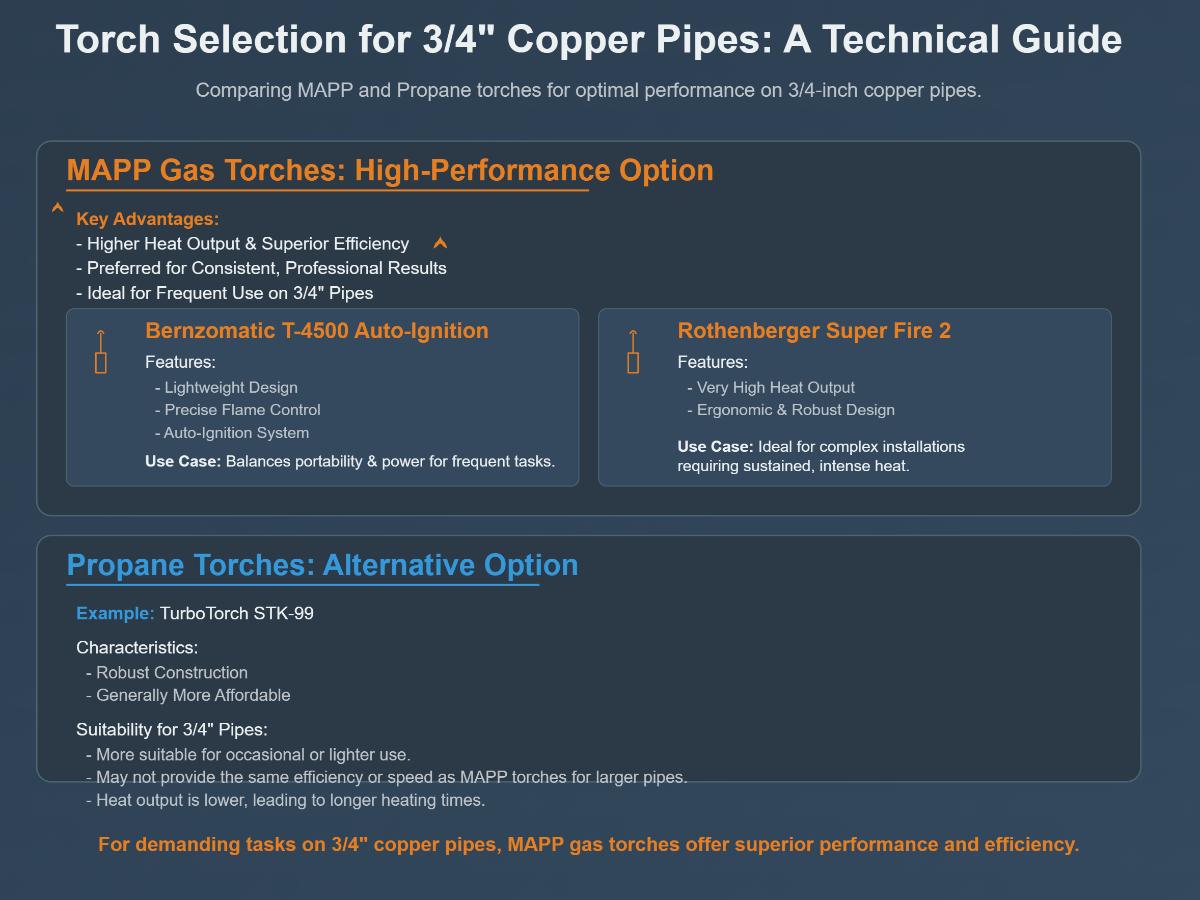Select the Propane Torches: Alternative Option heading
The width and height of the screenshot is (1200, 900).
coord(322,565)
